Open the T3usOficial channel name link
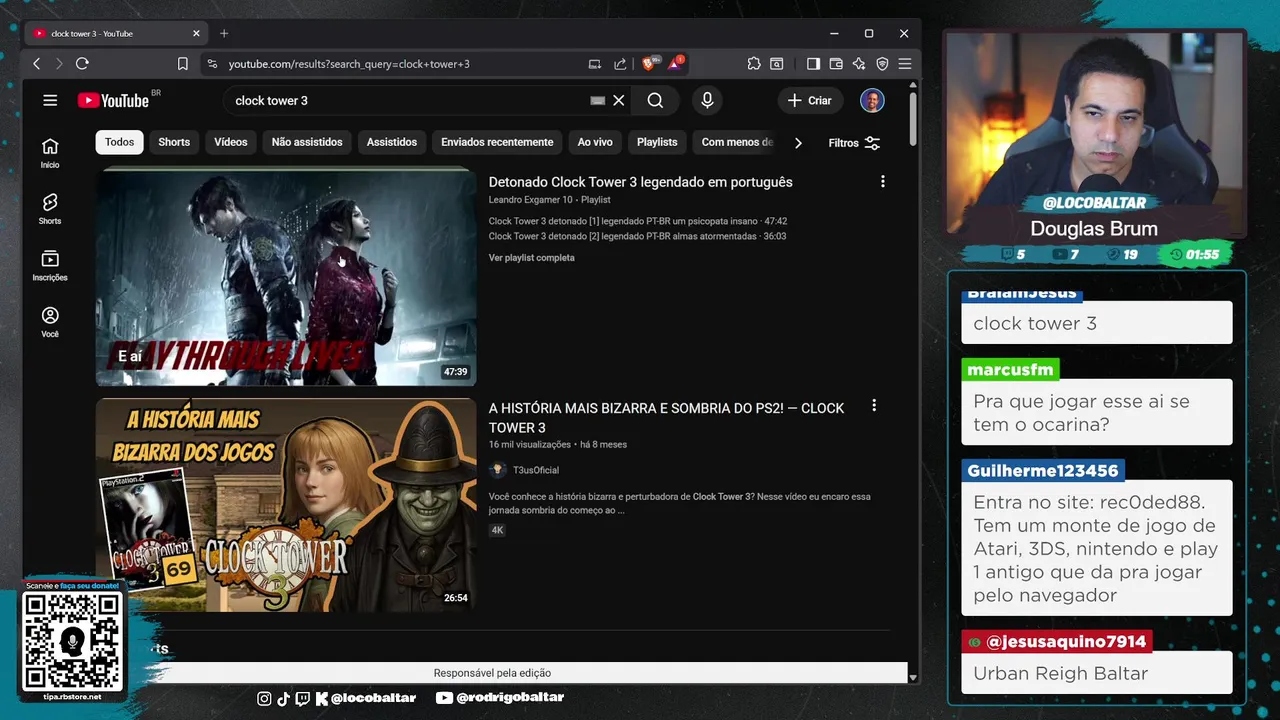This screenshot has width=1280, height=720. coord(536,470)
